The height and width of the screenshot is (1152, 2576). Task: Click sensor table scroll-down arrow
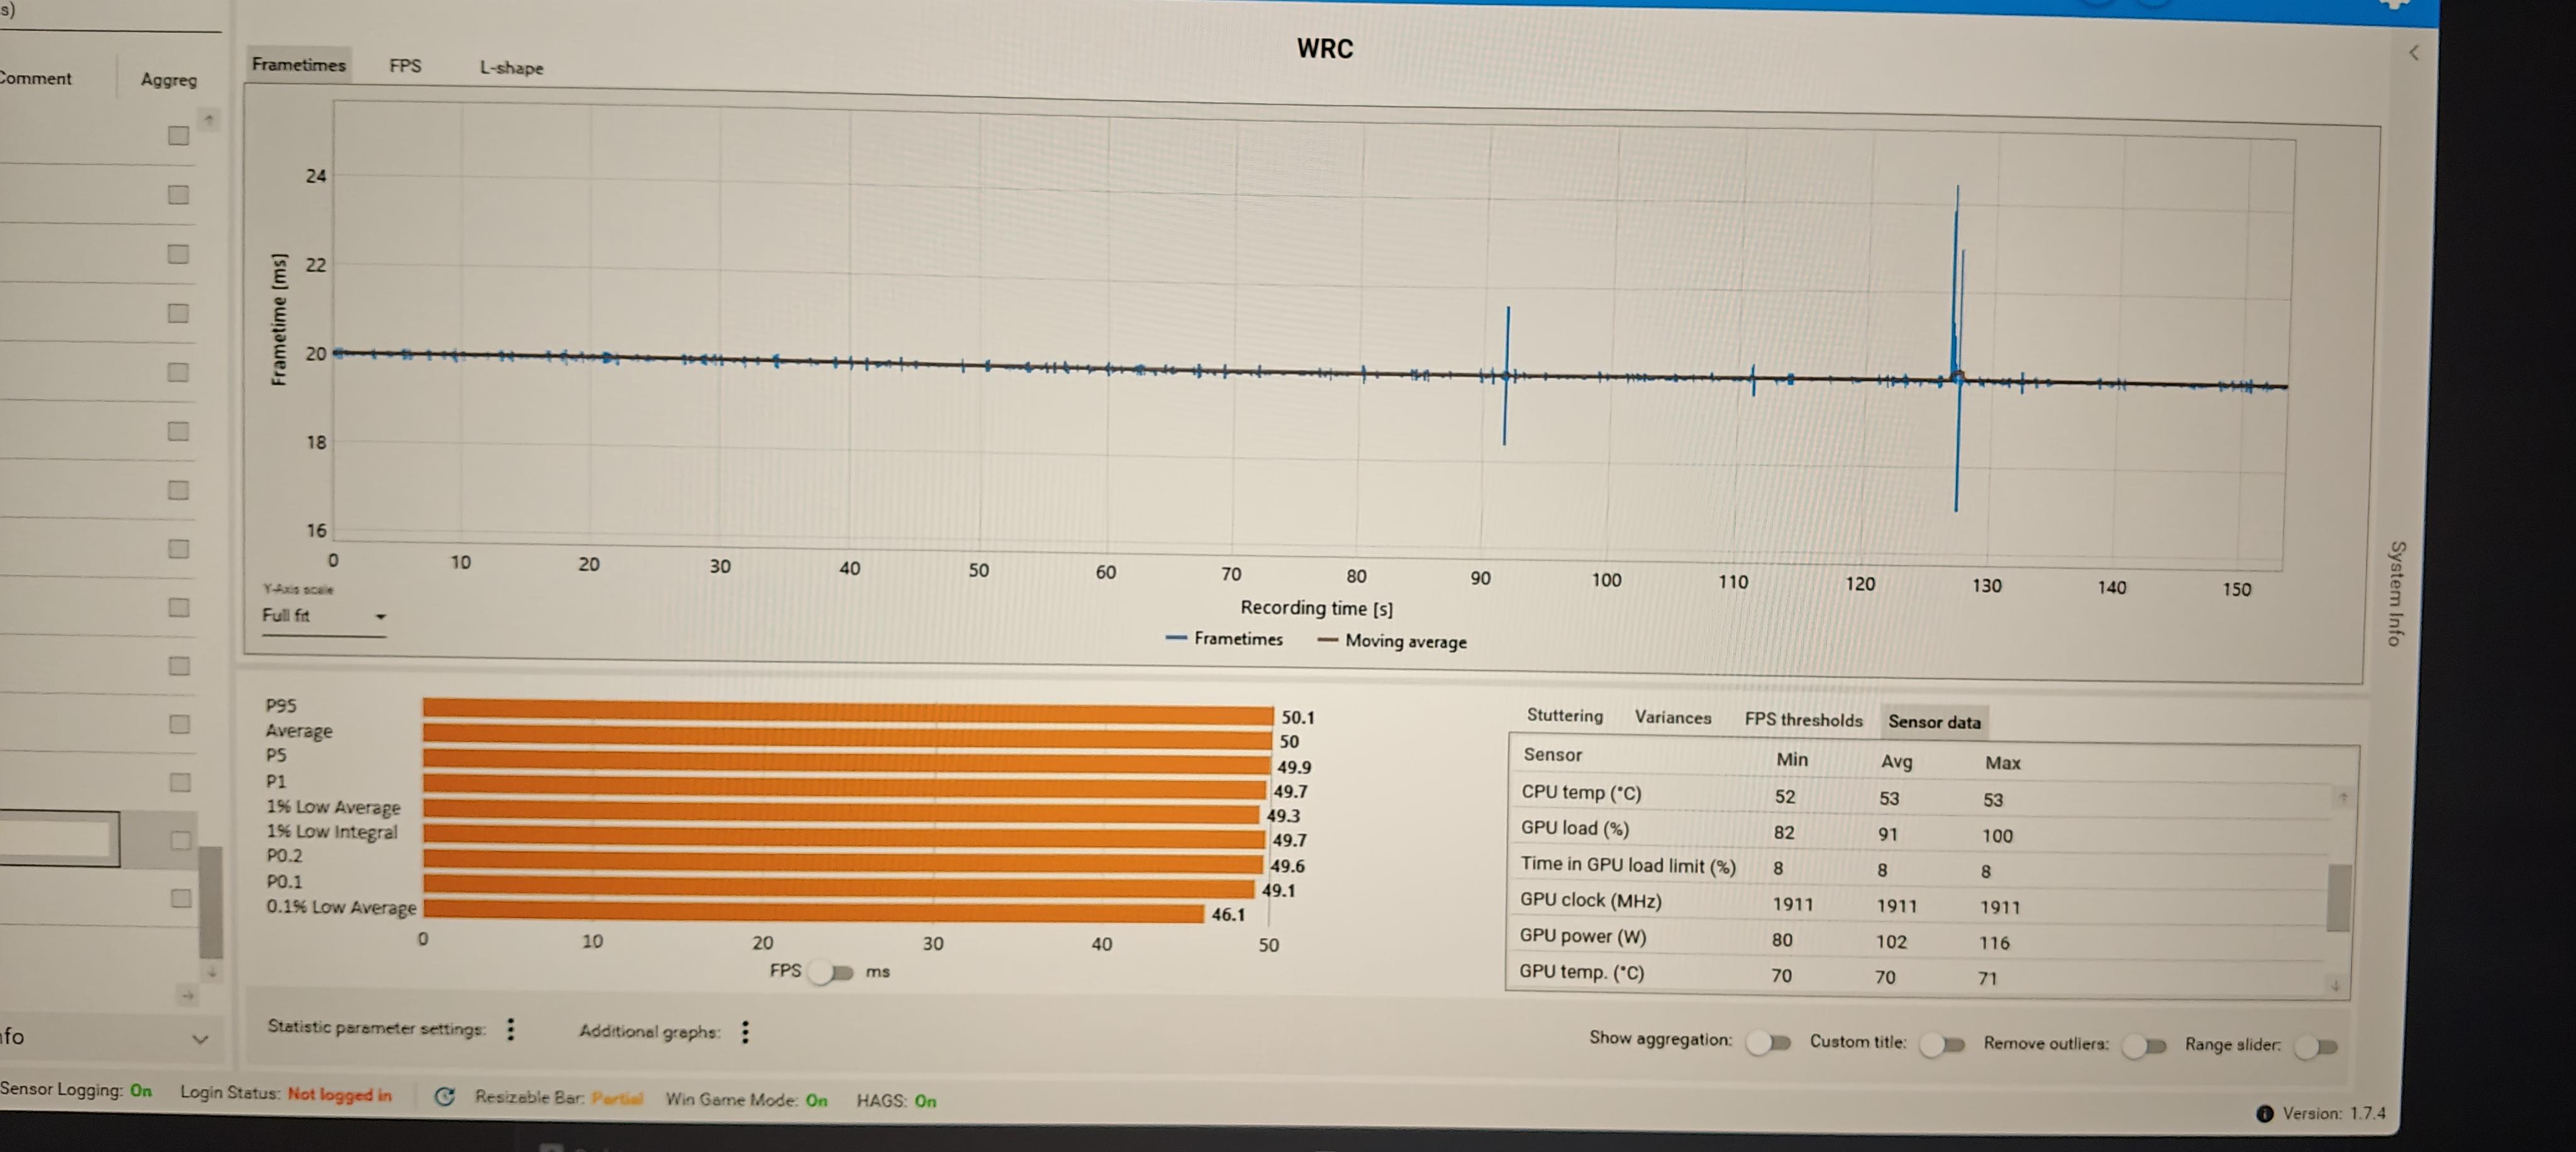(x=2335, y=985)
